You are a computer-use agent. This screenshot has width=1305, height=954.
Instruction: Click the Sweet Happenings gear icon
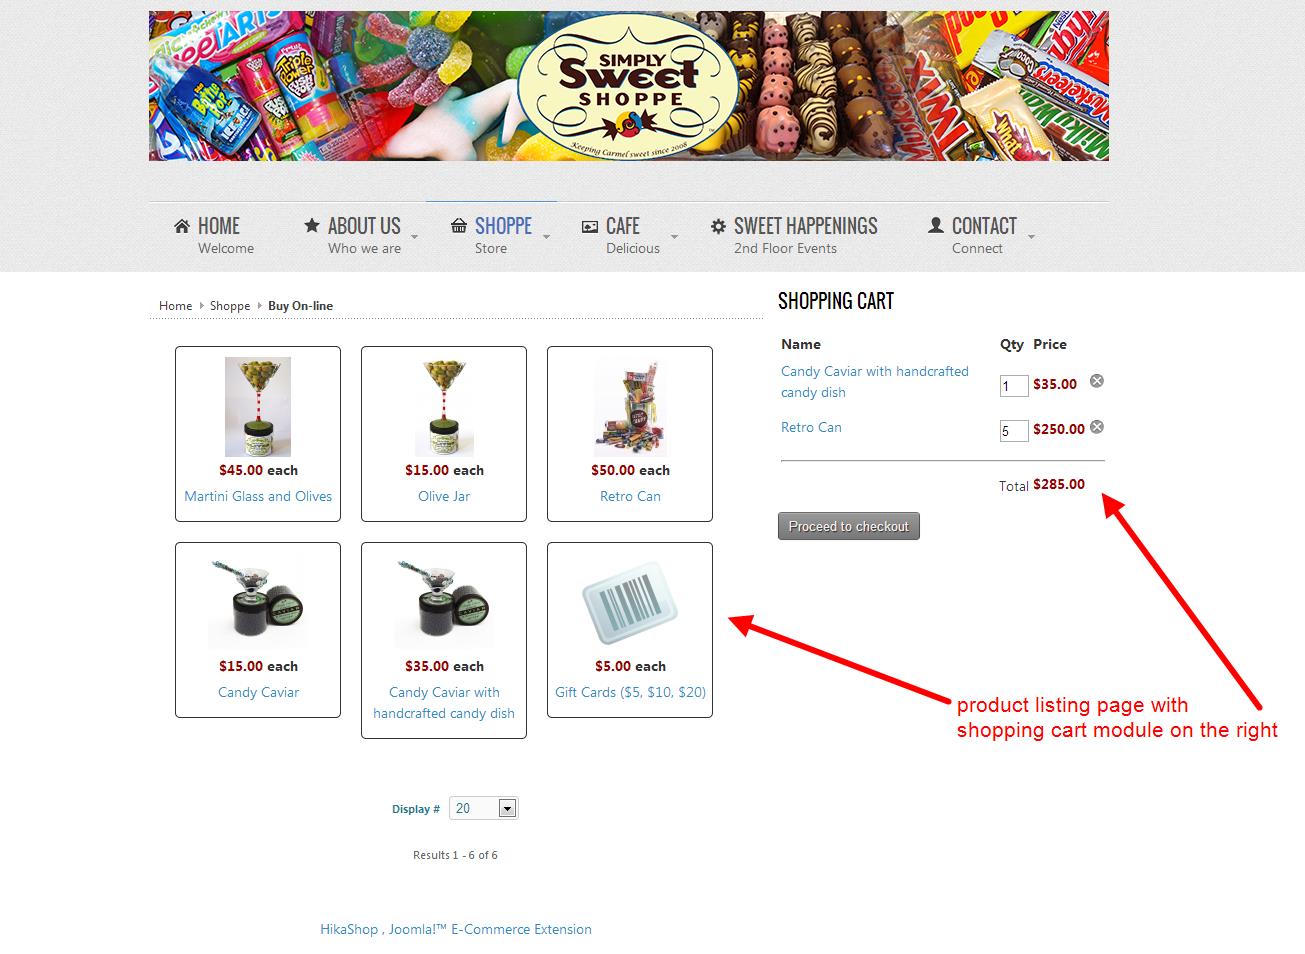tap(718, 226)
